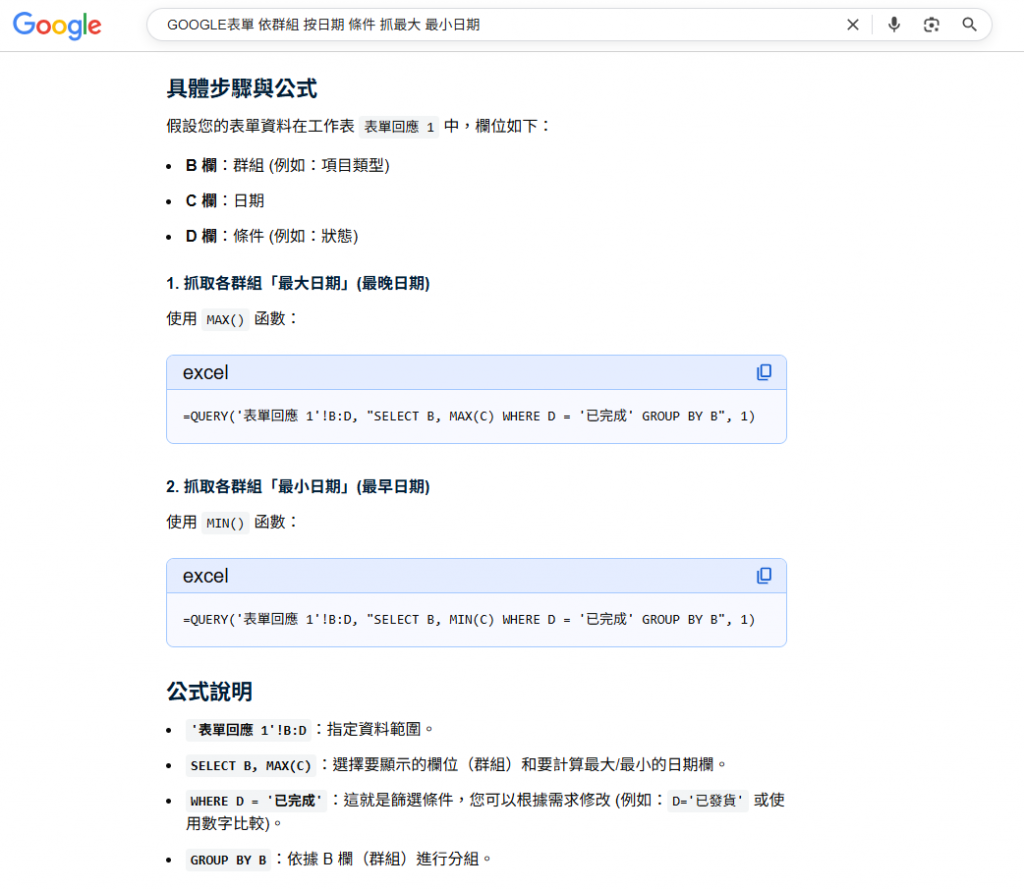This screenshot has height=890, width=1024.
Task: Click subheading 1. 抓取各群組「最大日期」
Action: [x=298, y=283]
